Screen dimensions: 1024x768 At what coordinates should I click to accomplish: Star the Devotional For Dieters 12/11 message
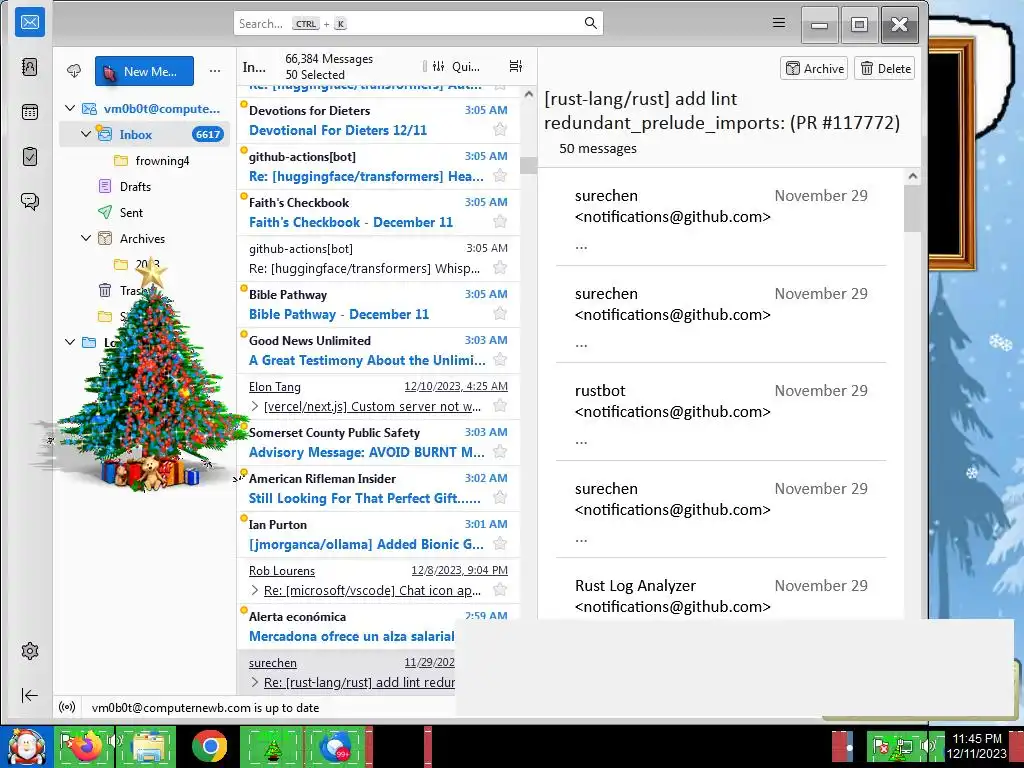(500, 129)
